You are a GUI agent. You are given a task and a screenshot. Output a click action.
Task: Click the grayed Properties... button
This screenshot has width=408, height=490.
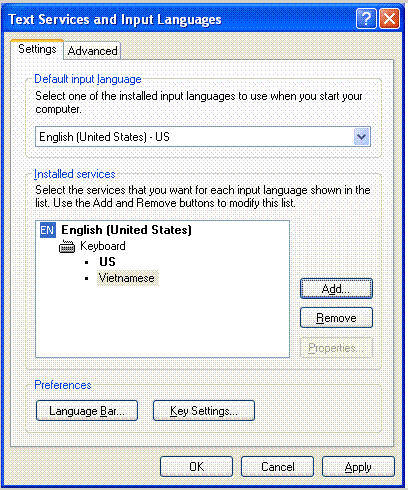[336, 348]
